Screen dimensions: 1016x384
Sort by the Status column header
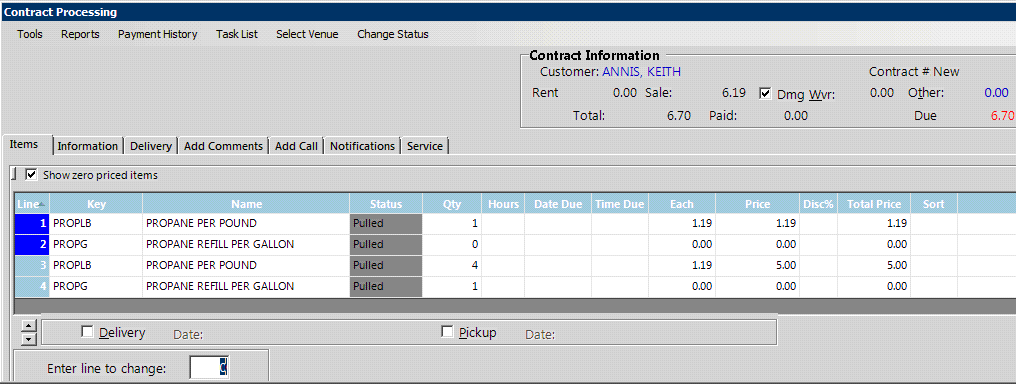pyautogui.click(x=386, y=204)
